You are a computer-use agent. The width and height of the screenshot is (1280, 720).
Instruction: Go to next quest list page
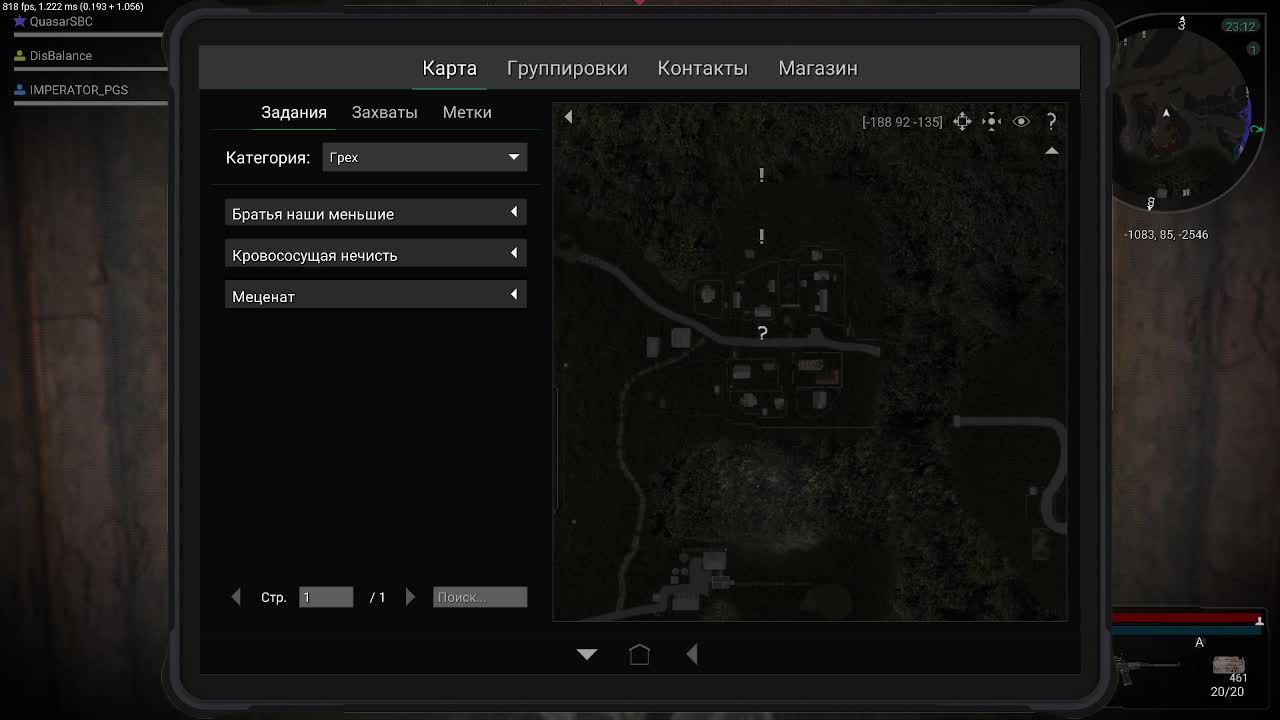pyautogui.click(x=410, y=597)
